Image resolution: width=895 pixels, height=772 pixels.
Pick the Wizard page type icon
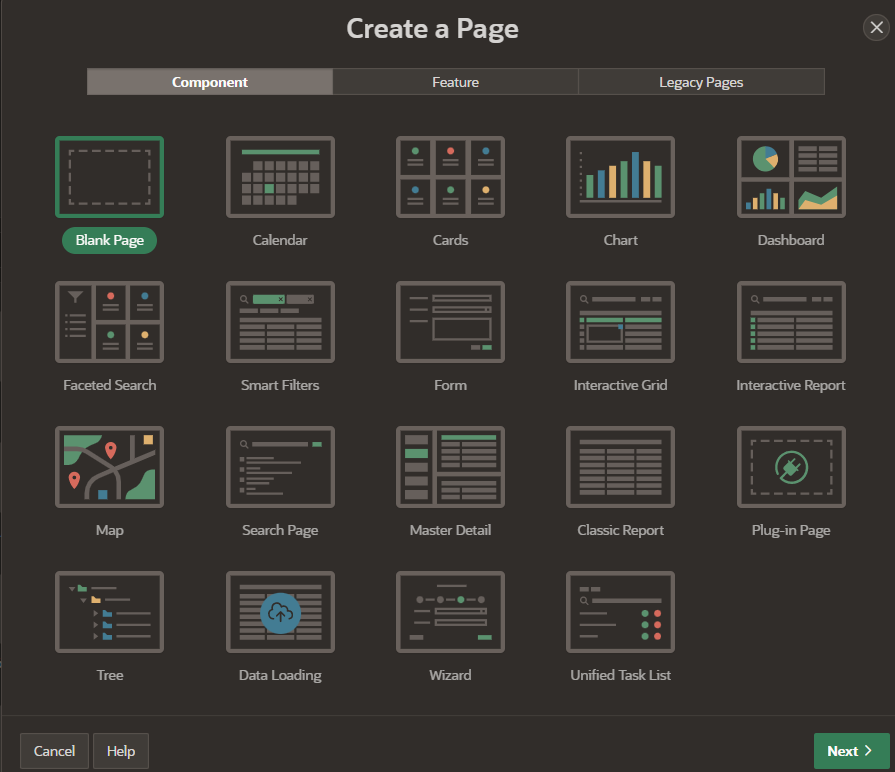[450, 612]
